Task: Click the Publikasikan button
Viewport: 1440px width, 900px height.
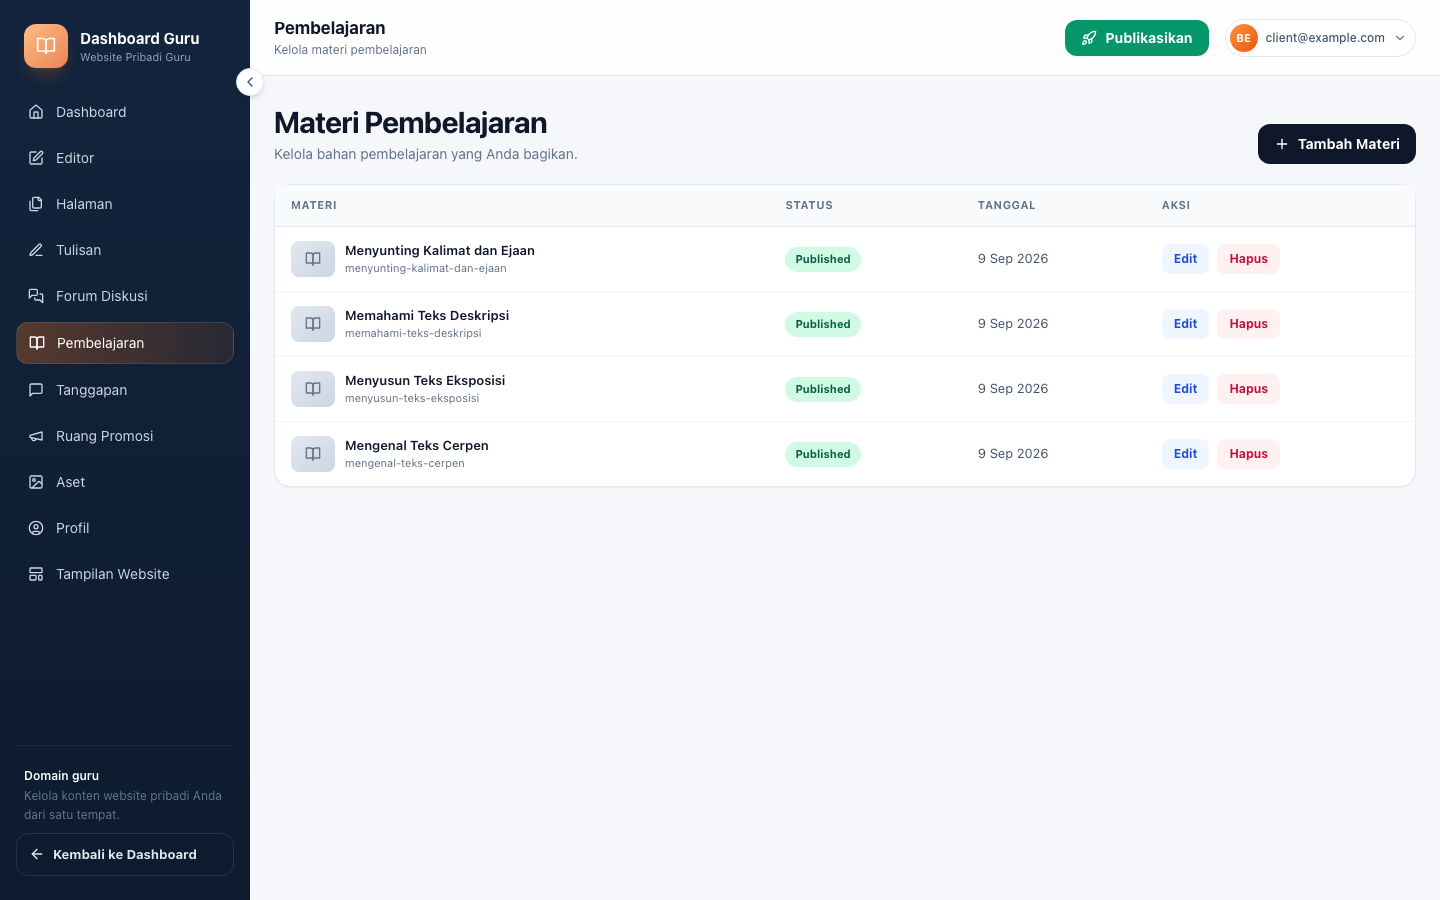Action: coord(1137,38)
